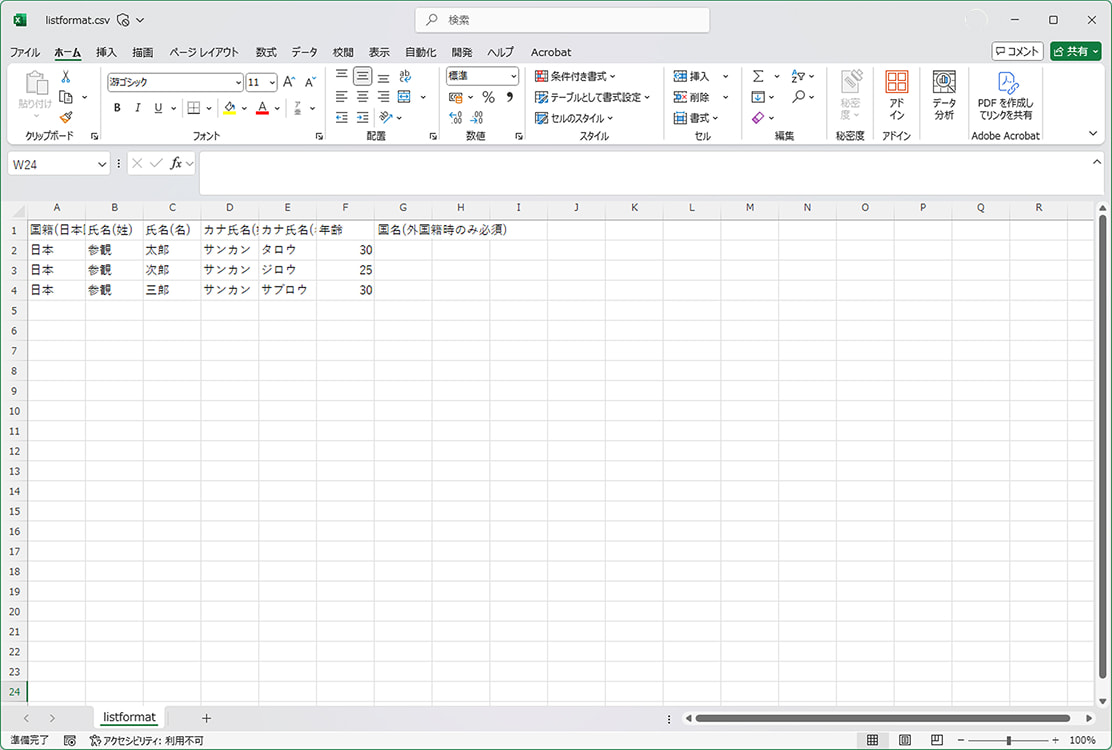Click the 共有 button
Viewport: 1112px width, 750px height.
pyautogui.click(x=1074, y=51)
